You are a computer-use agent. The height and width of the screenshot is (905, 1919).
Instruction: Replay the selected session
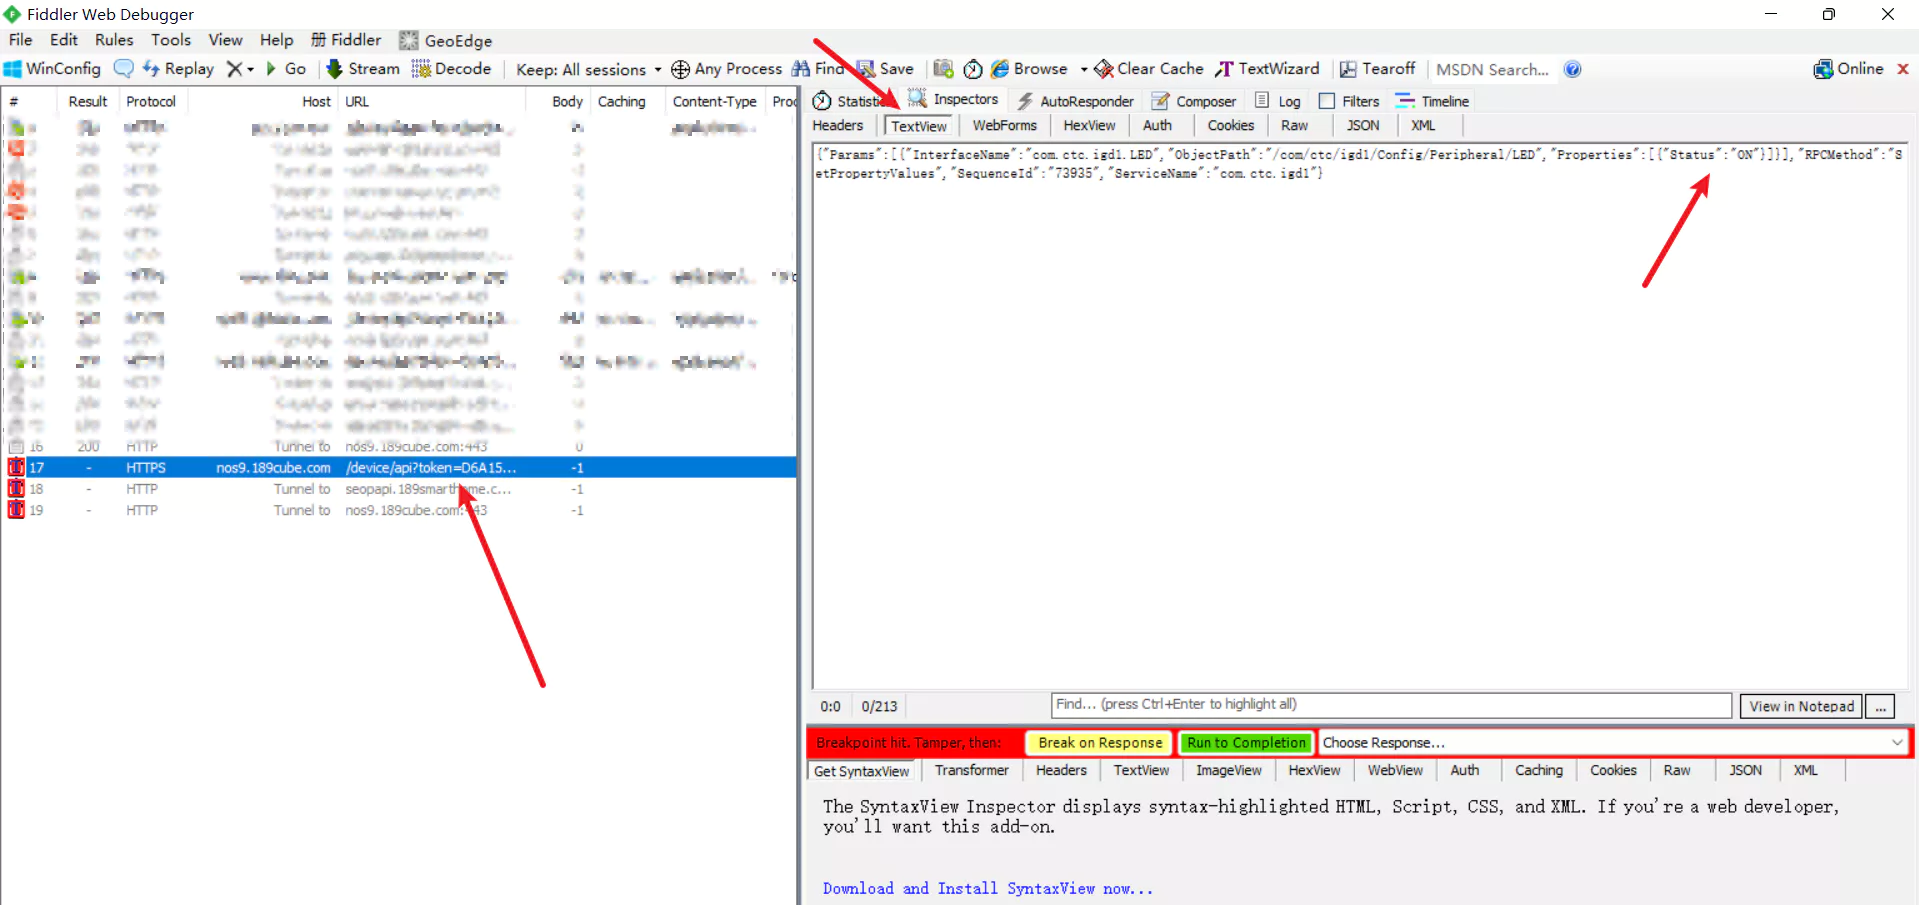click(179, 69)
